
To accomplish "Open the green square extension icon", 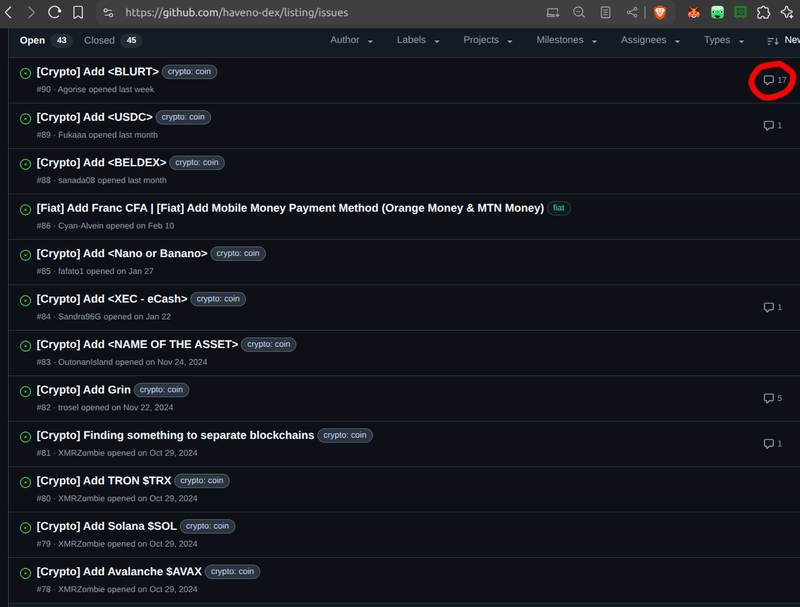I will click(740, 12).
